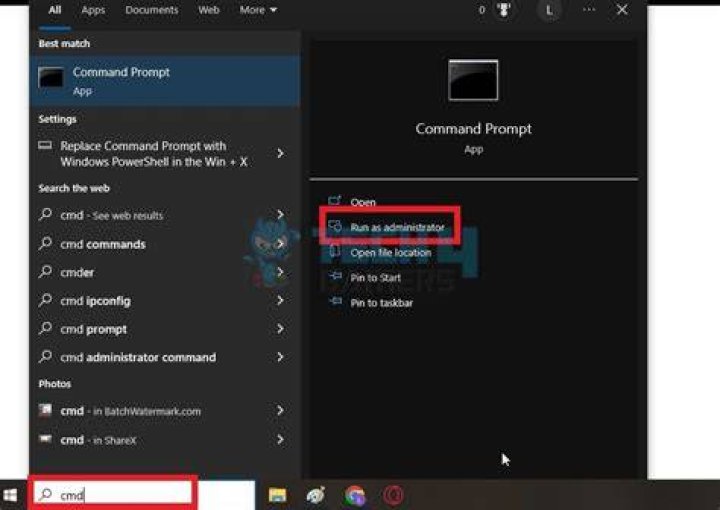Click the Search the web heading
This screenshot has width=720, height=510.
[x=74, y=188]
